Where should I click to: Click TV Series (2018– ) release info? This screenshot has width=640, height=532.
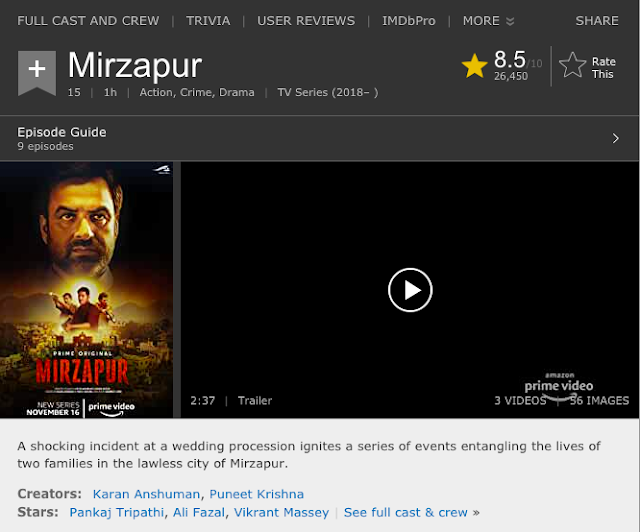[x=328, y=92]
